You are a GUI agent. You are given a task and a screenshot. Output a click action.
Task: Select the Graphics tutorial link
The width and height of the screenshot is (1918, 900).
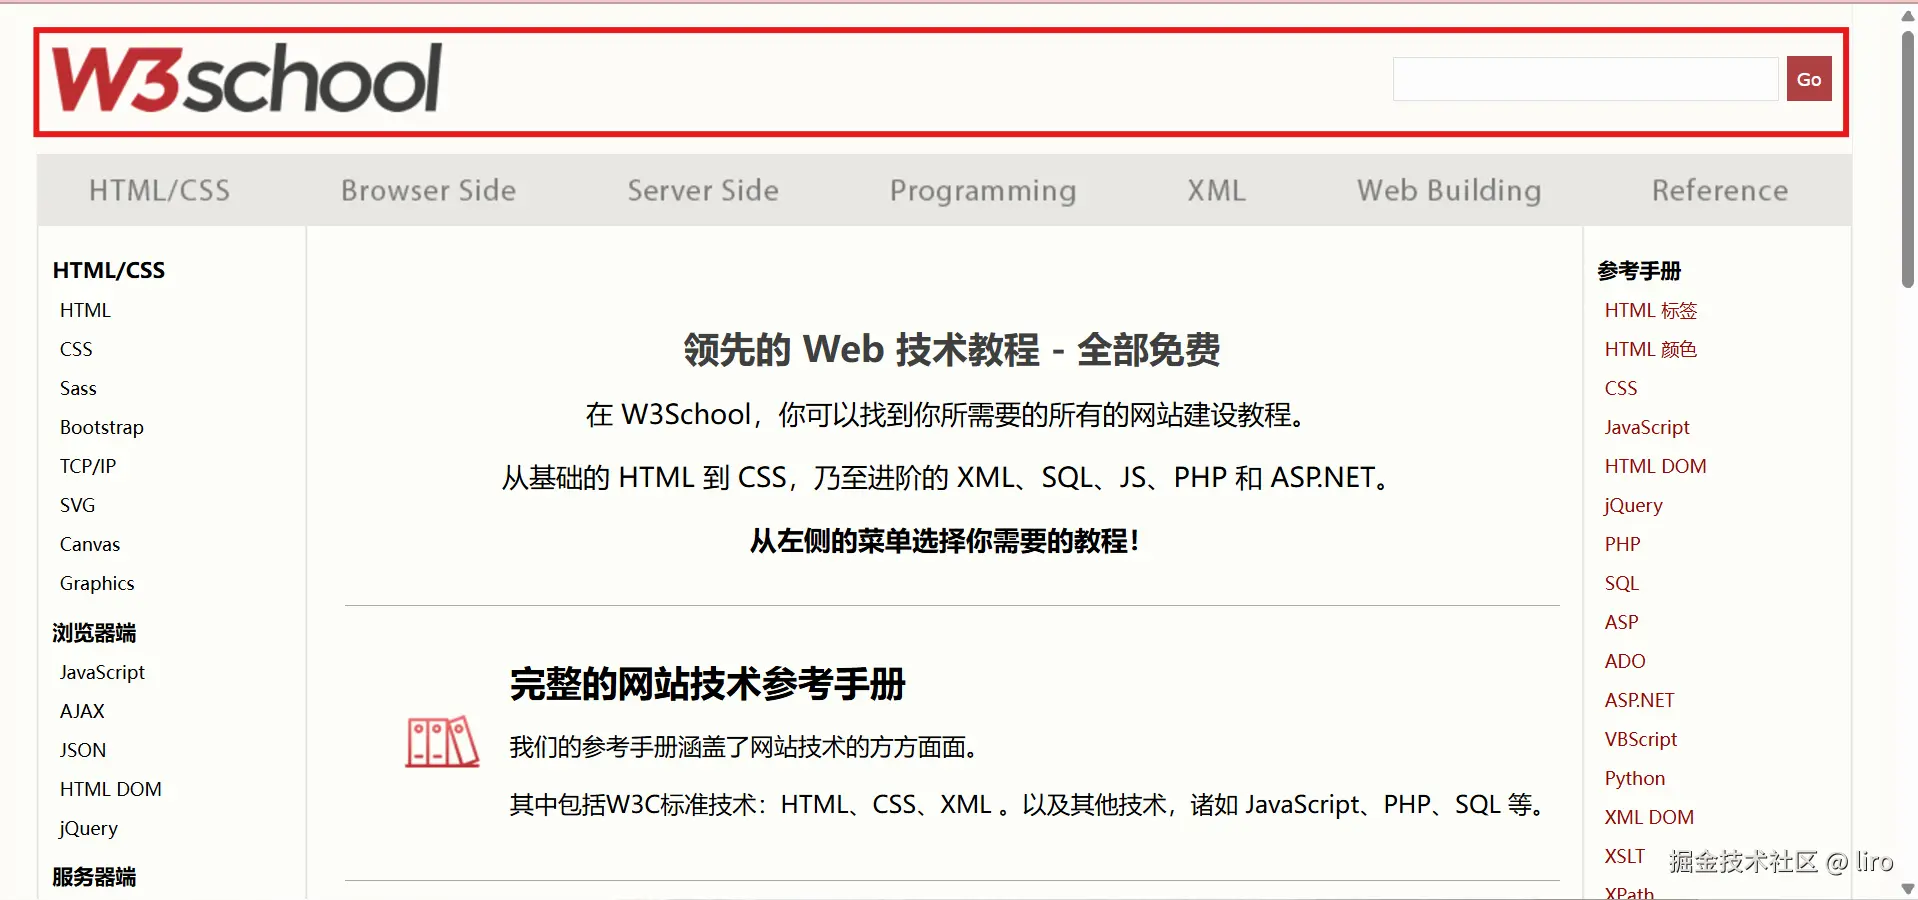pyautogui.click(x=97, y=583)
